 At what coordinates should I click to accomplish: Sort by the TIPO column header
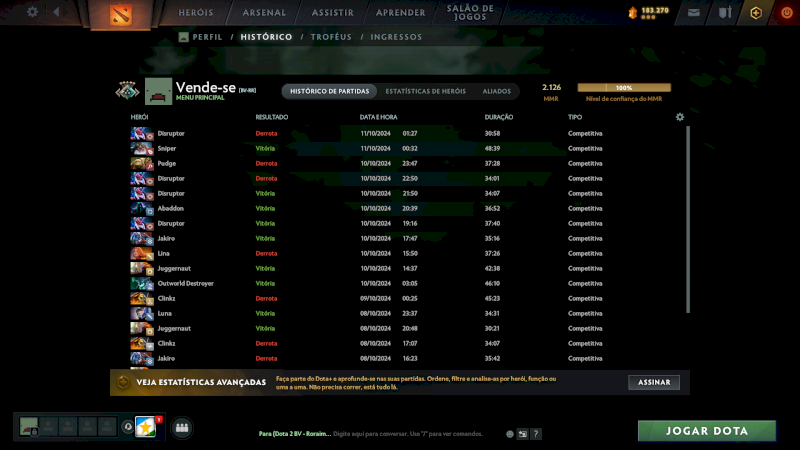coord(574,117)
